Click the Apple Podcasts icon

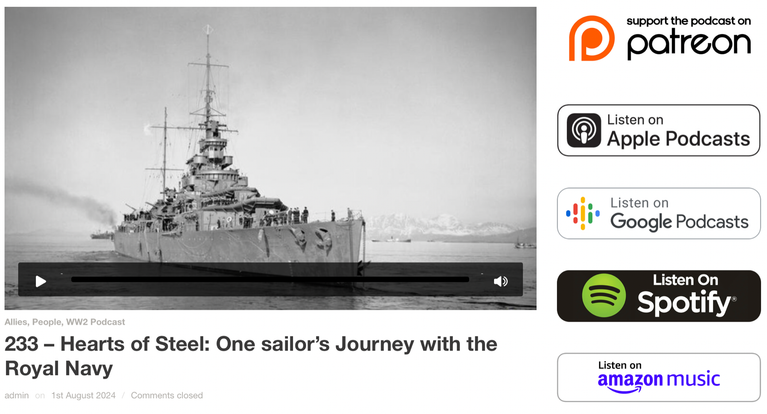click(584, 130)
